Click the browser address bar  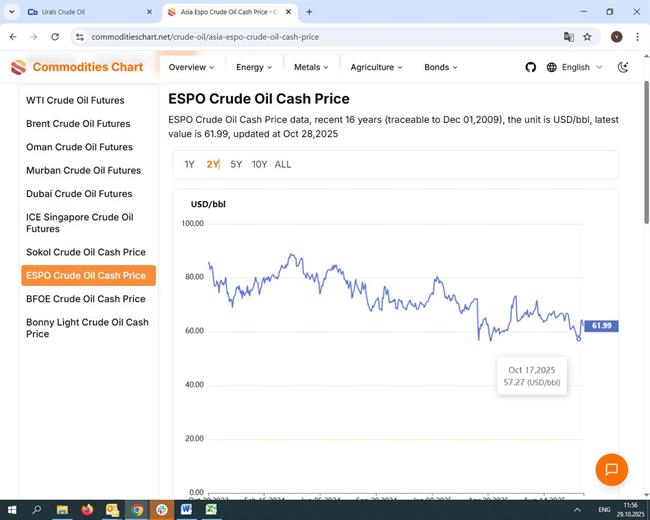pyautogui.click(x=300, y=36)
